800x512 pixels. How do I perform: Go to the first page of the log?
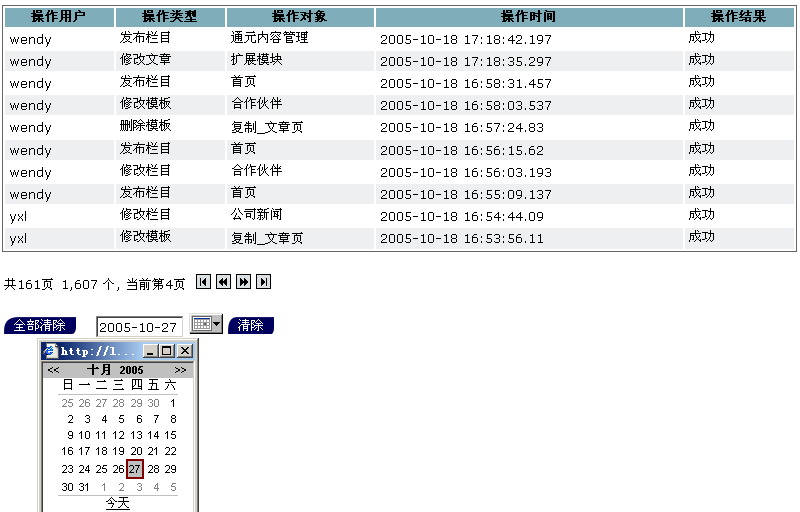[x=203, y=282]
